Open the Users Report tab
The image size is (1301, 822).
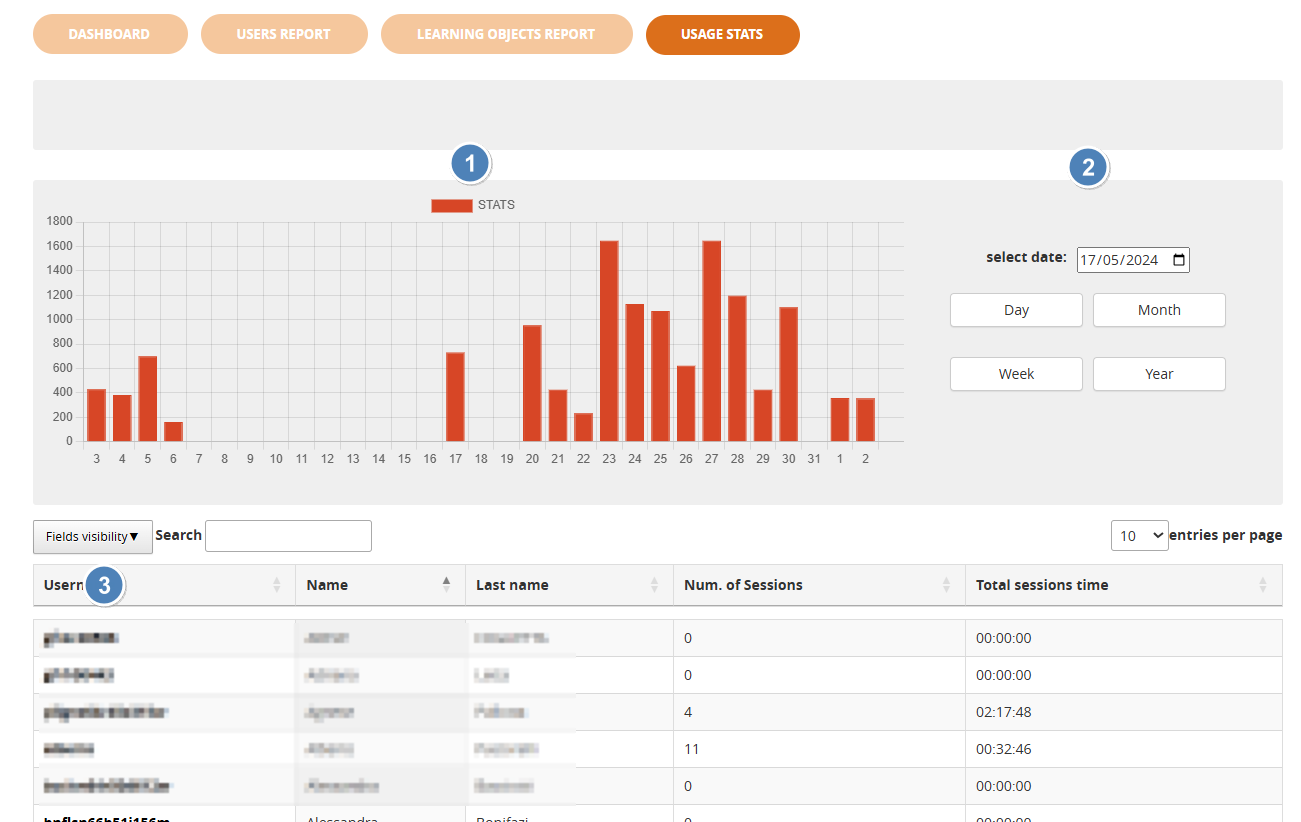[x=283, y=34]
